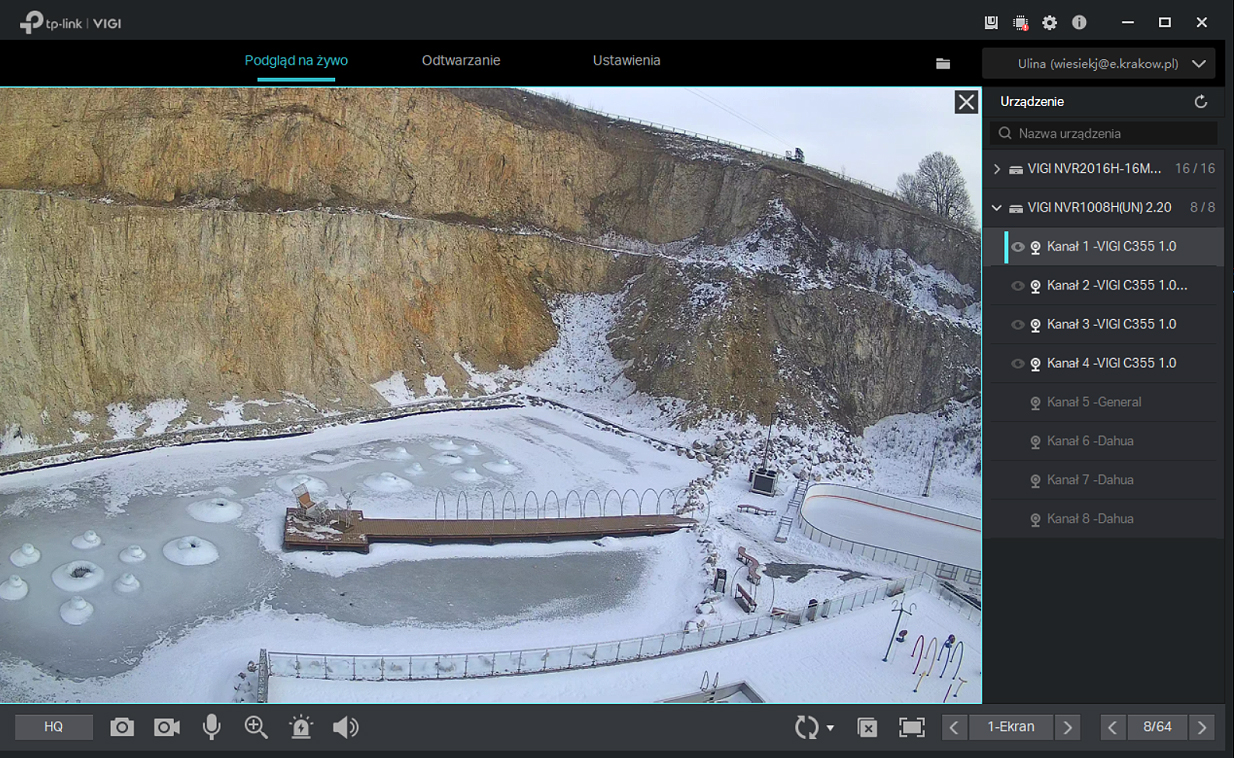Start recording with the video camera icon
Image resolution: width=1234 pixels, height=758 pixels.
click(x=167, y=727)
